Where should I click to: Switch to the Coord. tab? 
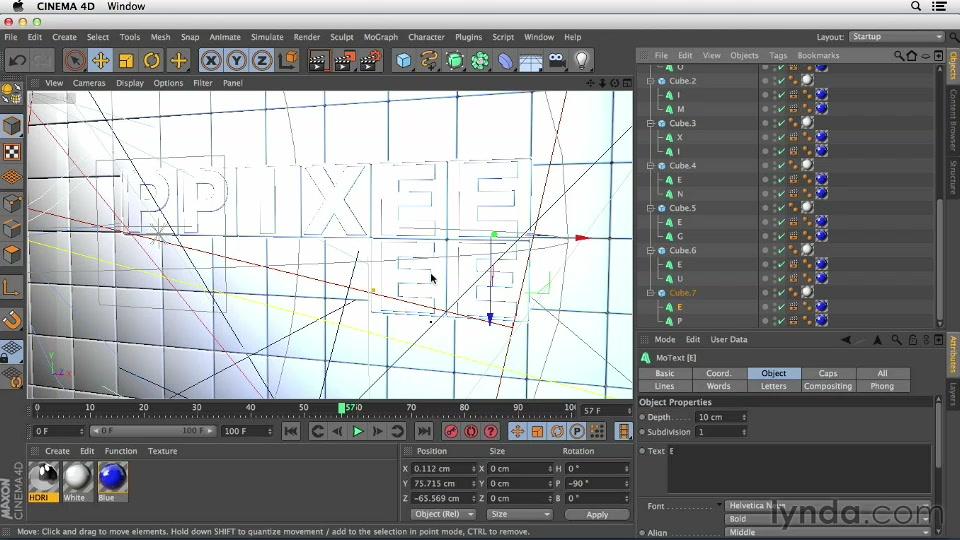(x=719, y=373)
